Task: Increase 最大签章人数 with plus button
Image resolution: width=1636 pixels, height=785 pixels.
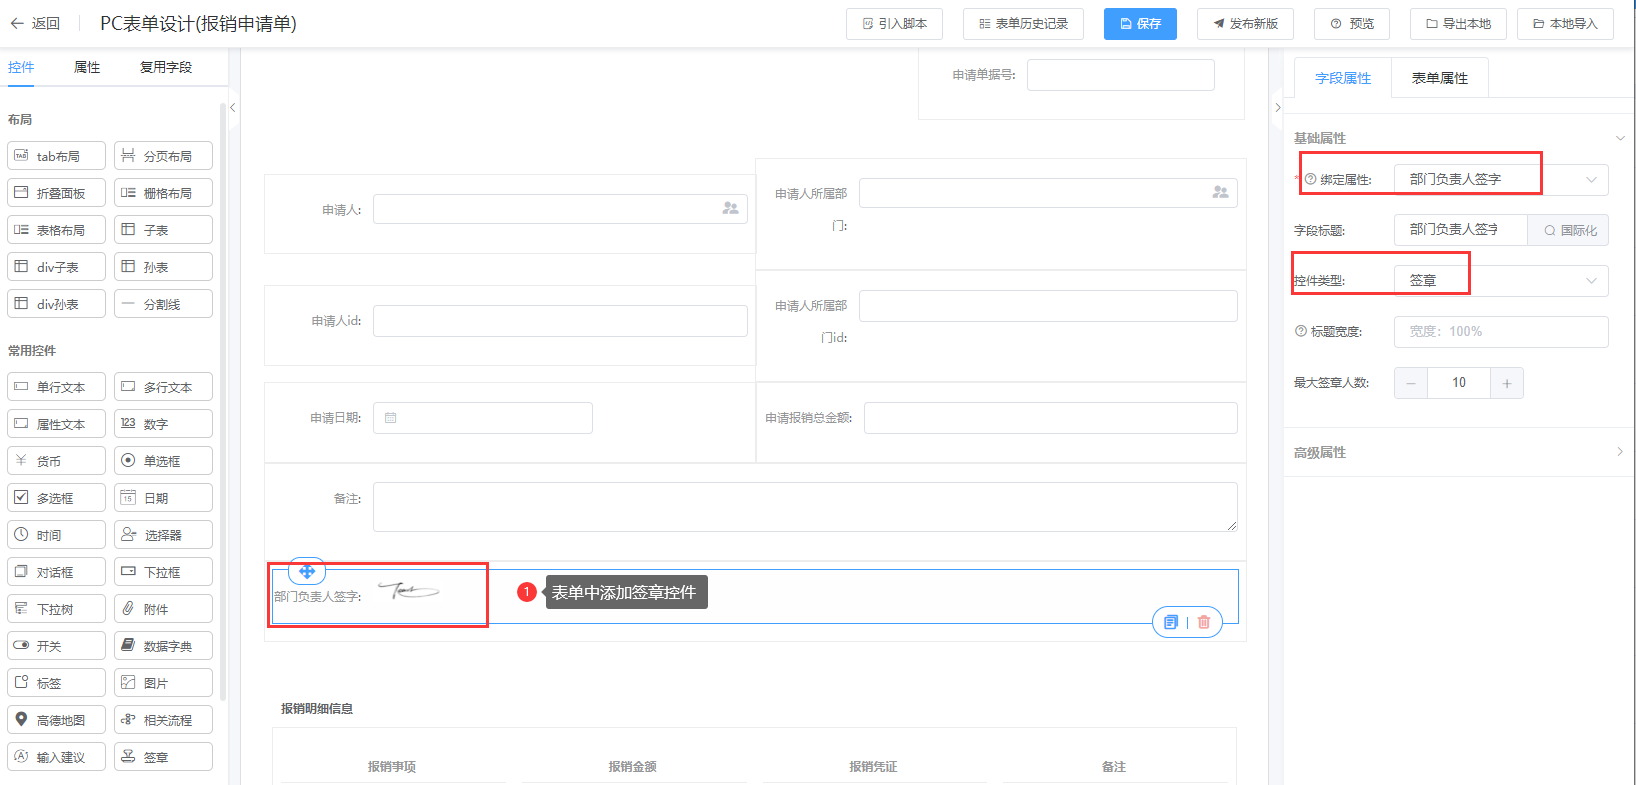Action: pos(1506,383)
